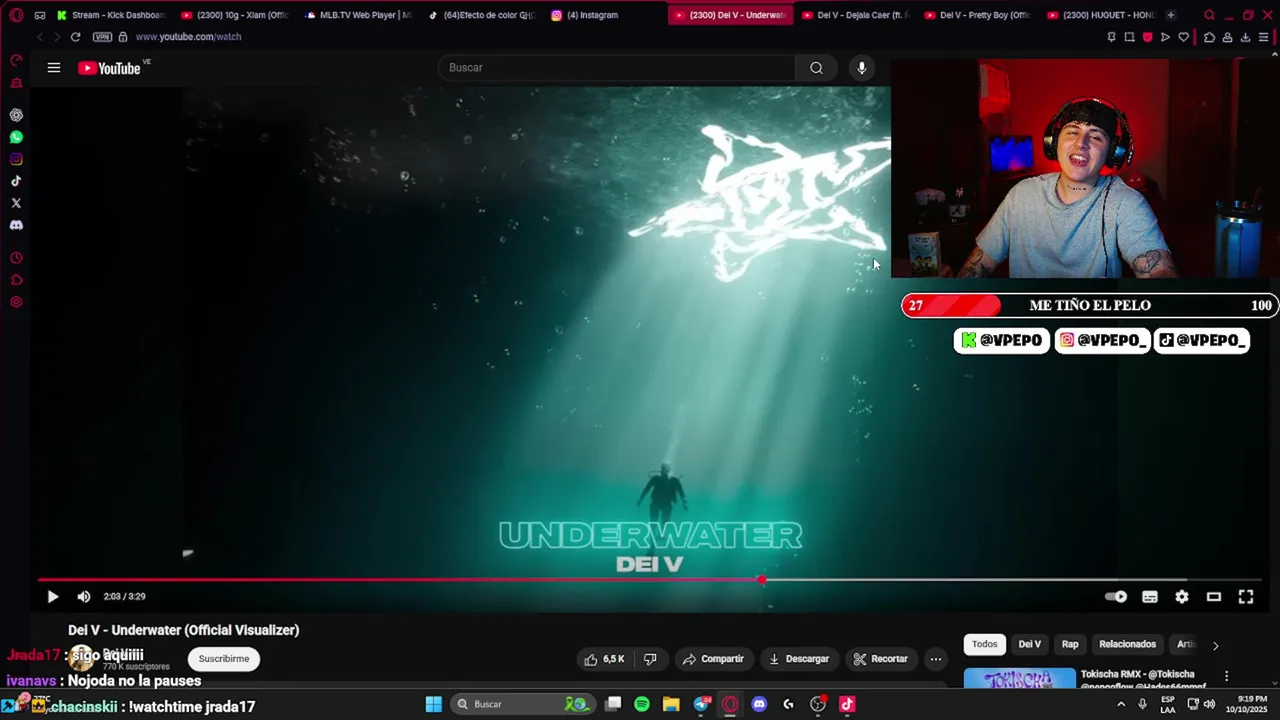Open browser downloads arrow icon
1280x720 pixels.
(1245, 37)
